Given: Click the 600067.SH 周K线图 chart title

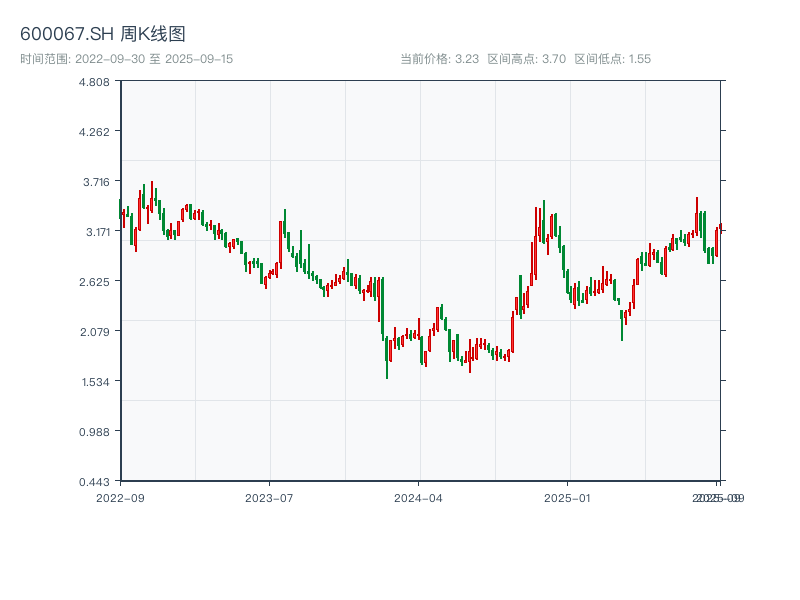Looking at the screenshot, I should click(x=102, y=35).
